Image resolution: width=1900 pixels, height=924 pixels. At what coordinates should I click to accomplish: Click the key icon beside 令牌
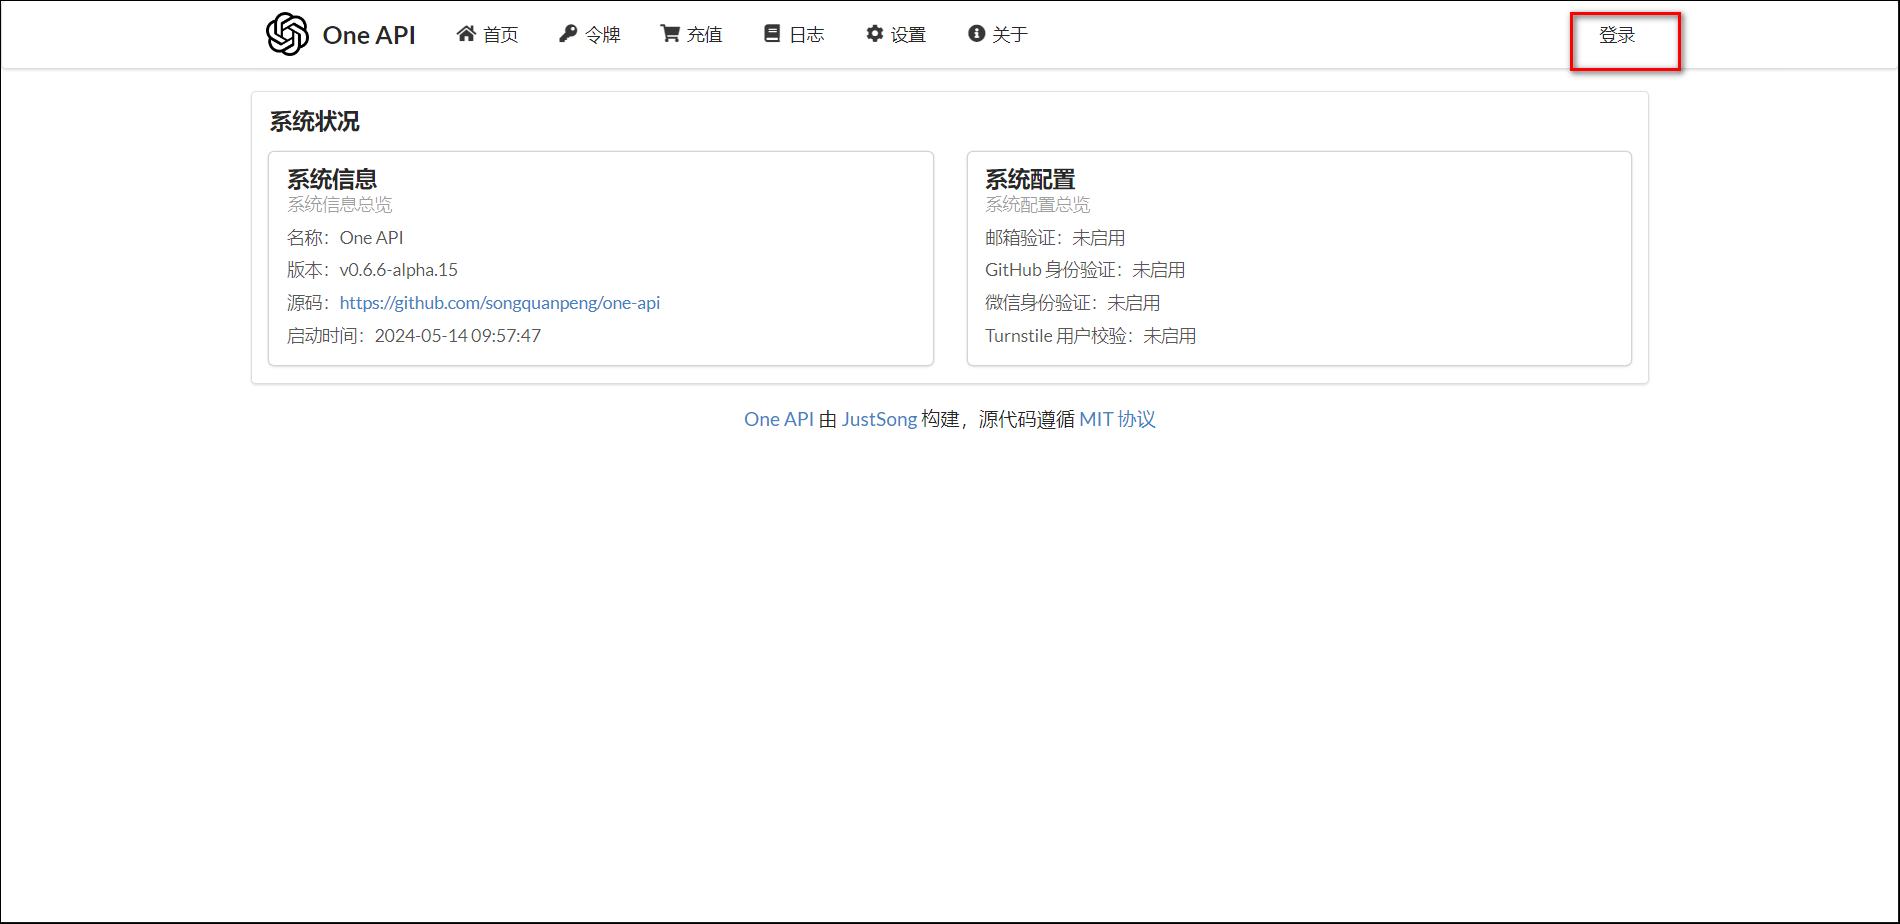[x=568, y=34]
